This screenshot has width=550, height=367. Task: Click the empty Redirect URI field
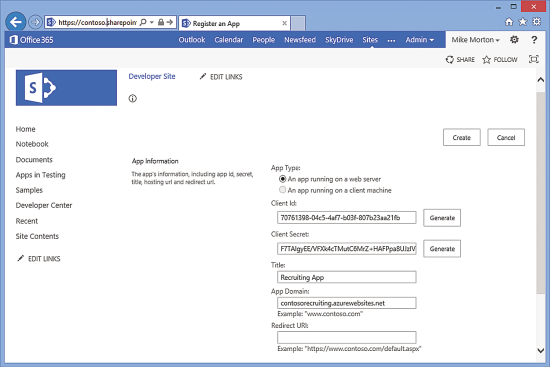(347, 337)
